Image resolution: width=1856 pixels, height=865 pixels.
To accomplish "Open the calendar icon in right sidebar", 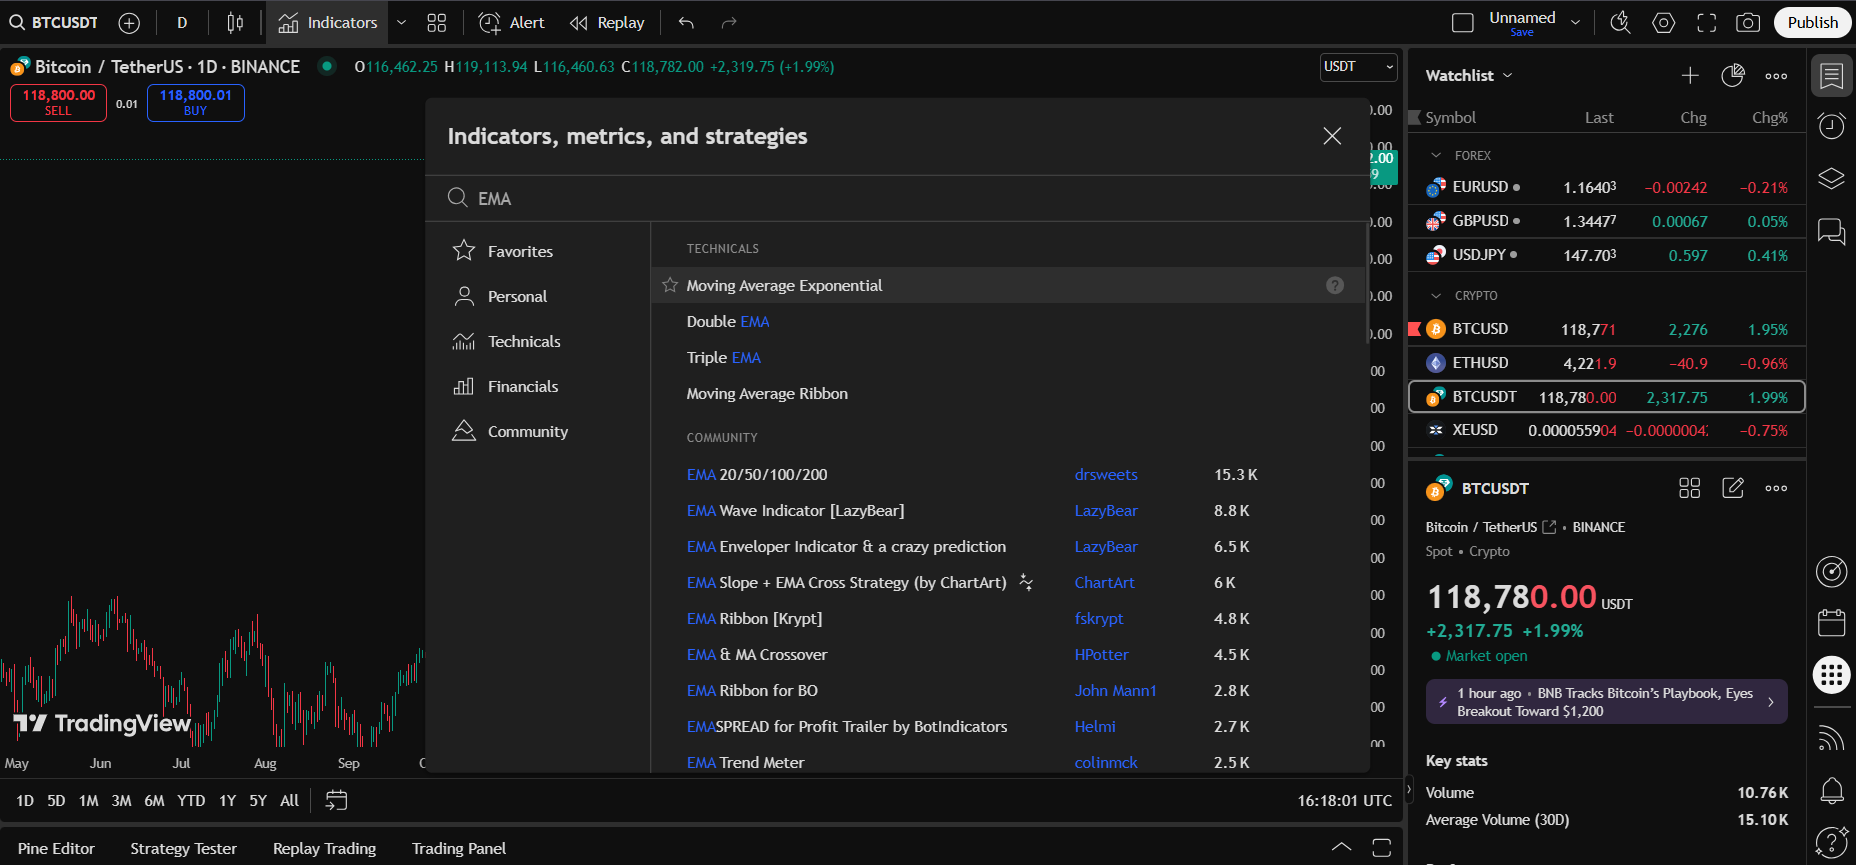I will (1831, 623).
